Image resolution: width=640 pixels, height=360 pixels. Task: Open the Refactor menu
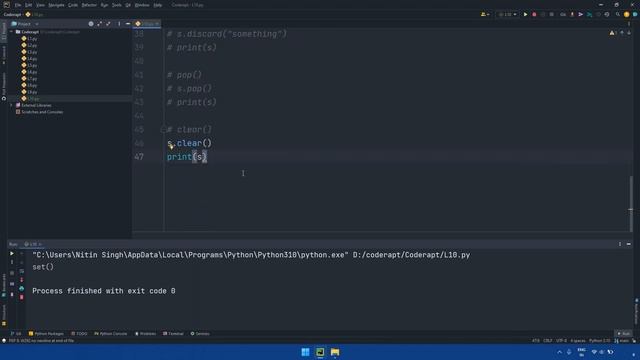click(x=89, y=5)
